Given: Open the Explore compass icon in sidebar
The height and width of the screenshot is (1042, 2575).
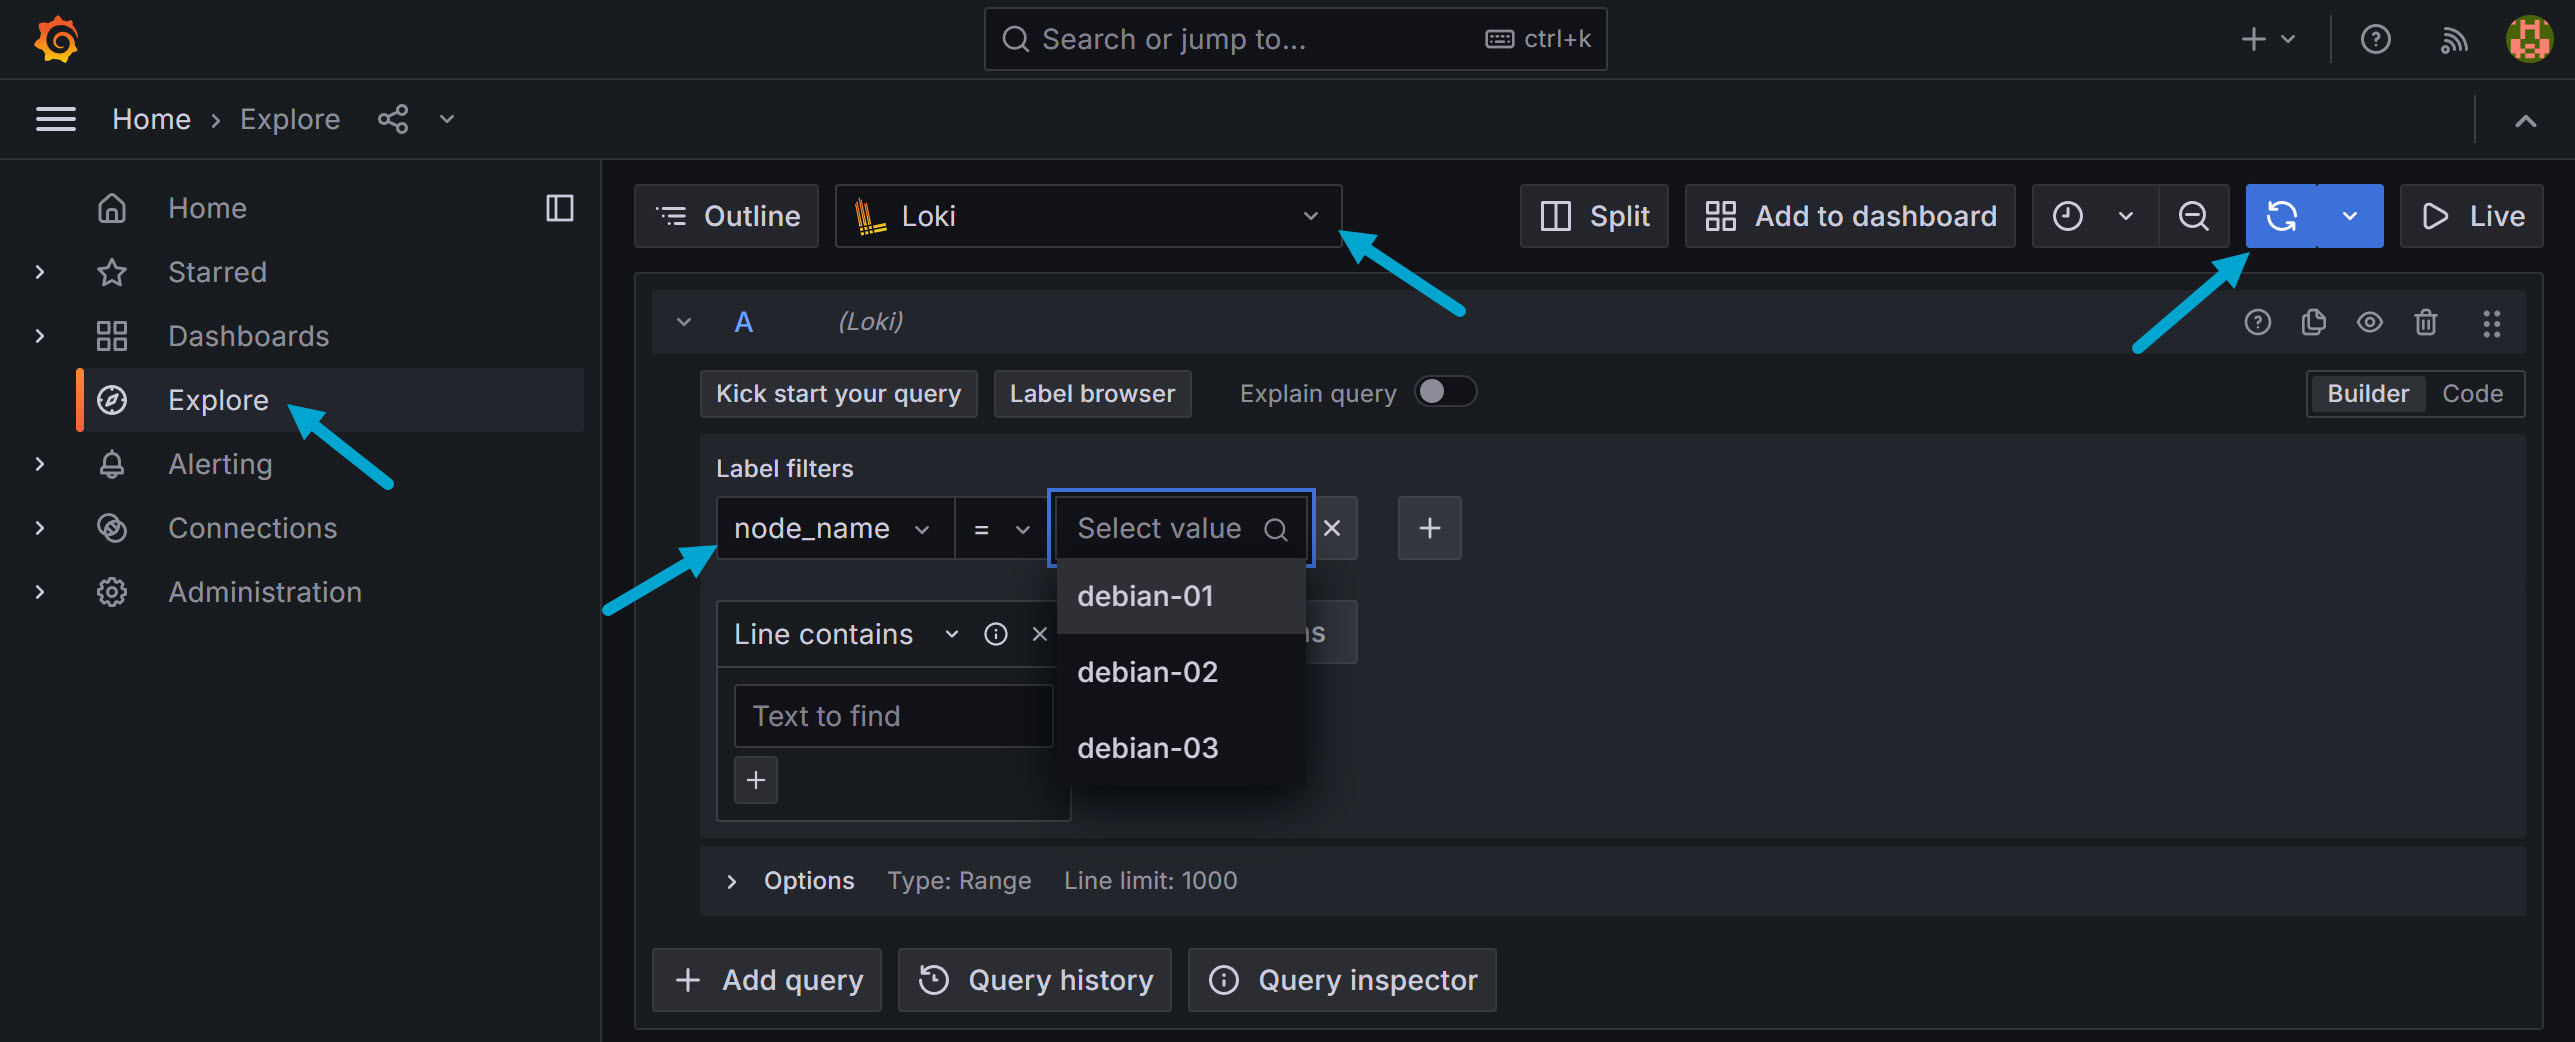Looking at the screenshot, I should [112, 400].
